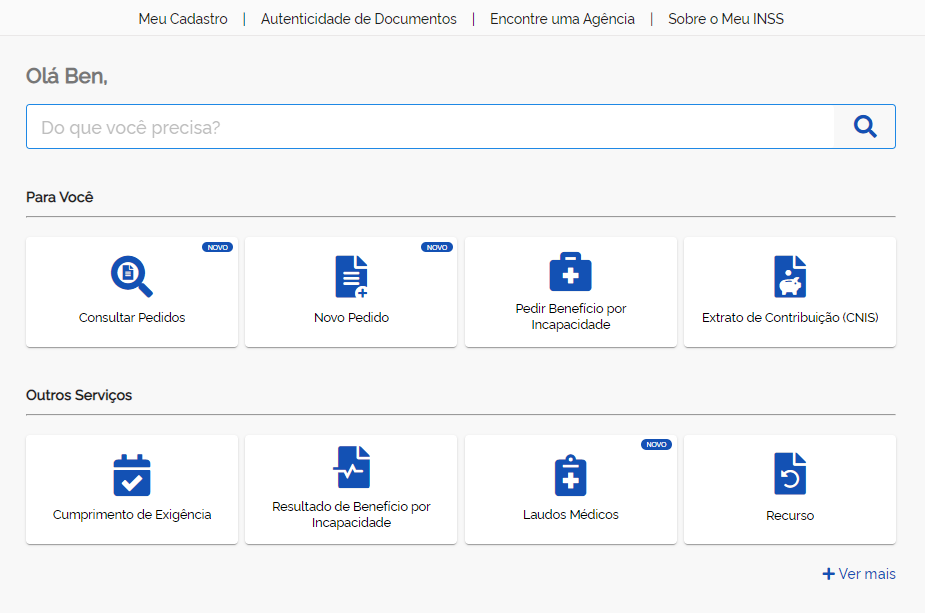Screen dimensions: 925x613
Task: Click the plus icon beside Ver mais
Action: click(x=828, y=573)
